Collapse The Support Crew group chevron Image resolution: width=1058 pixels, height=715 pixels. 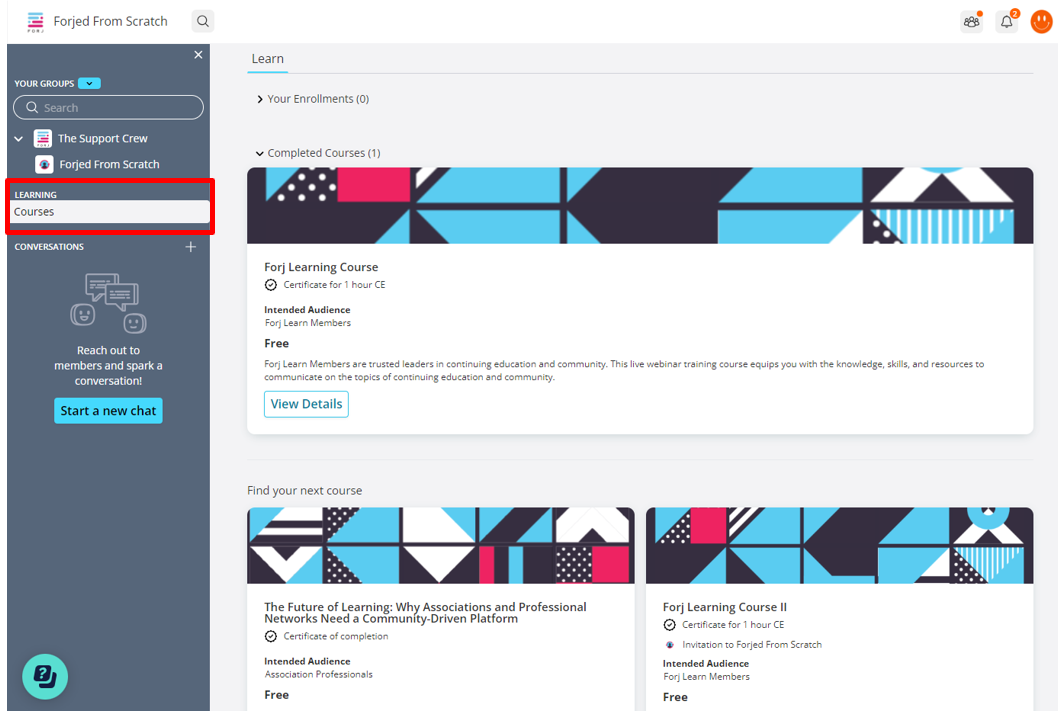(19, 139)
